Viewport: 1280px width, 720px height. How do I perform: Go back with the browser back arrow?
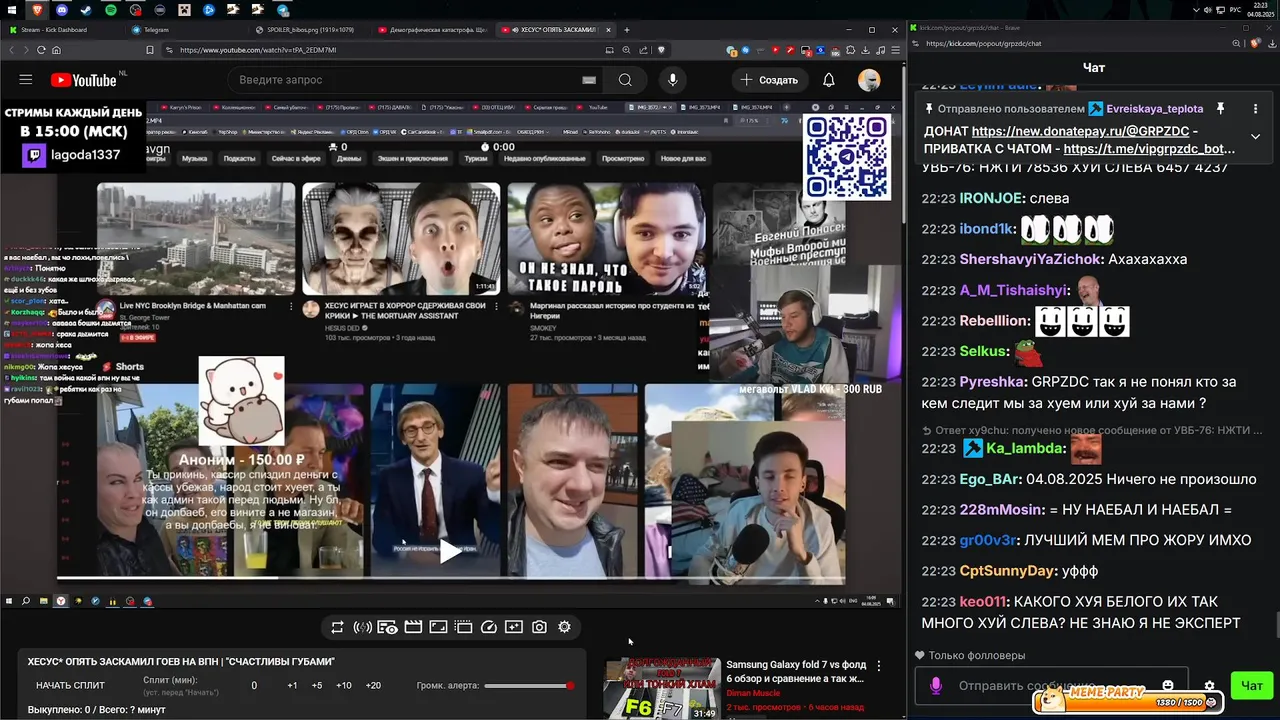(x=11, y=50)
